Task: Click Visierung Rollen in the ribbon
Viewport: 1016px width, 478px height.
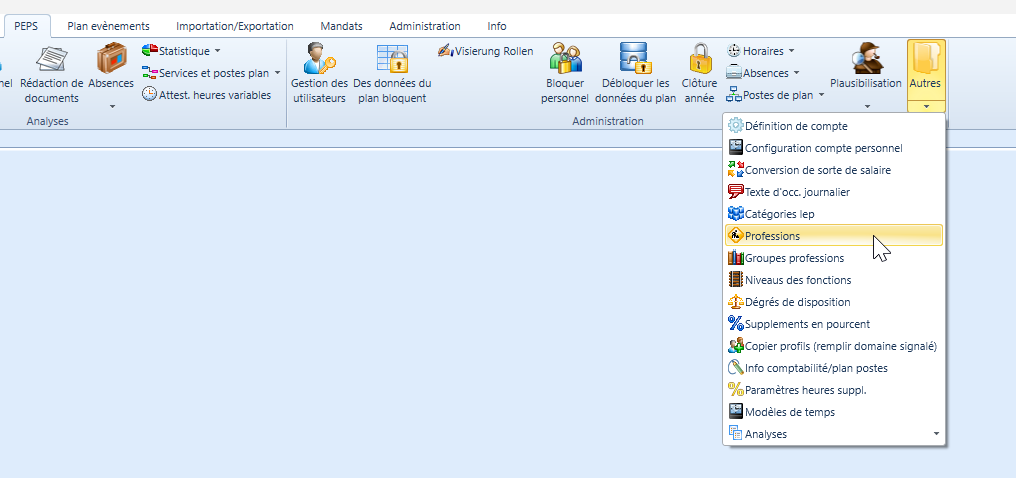Action: (485, 51)
